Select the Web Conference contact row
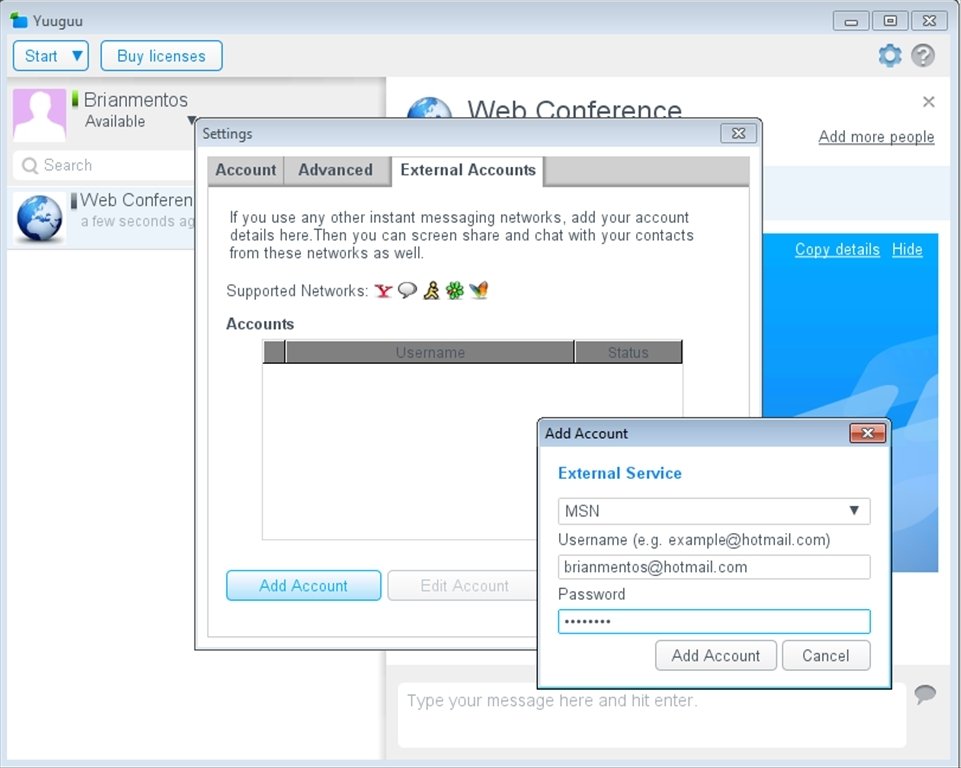Screen dimensions: 961x768 (101, 218)
